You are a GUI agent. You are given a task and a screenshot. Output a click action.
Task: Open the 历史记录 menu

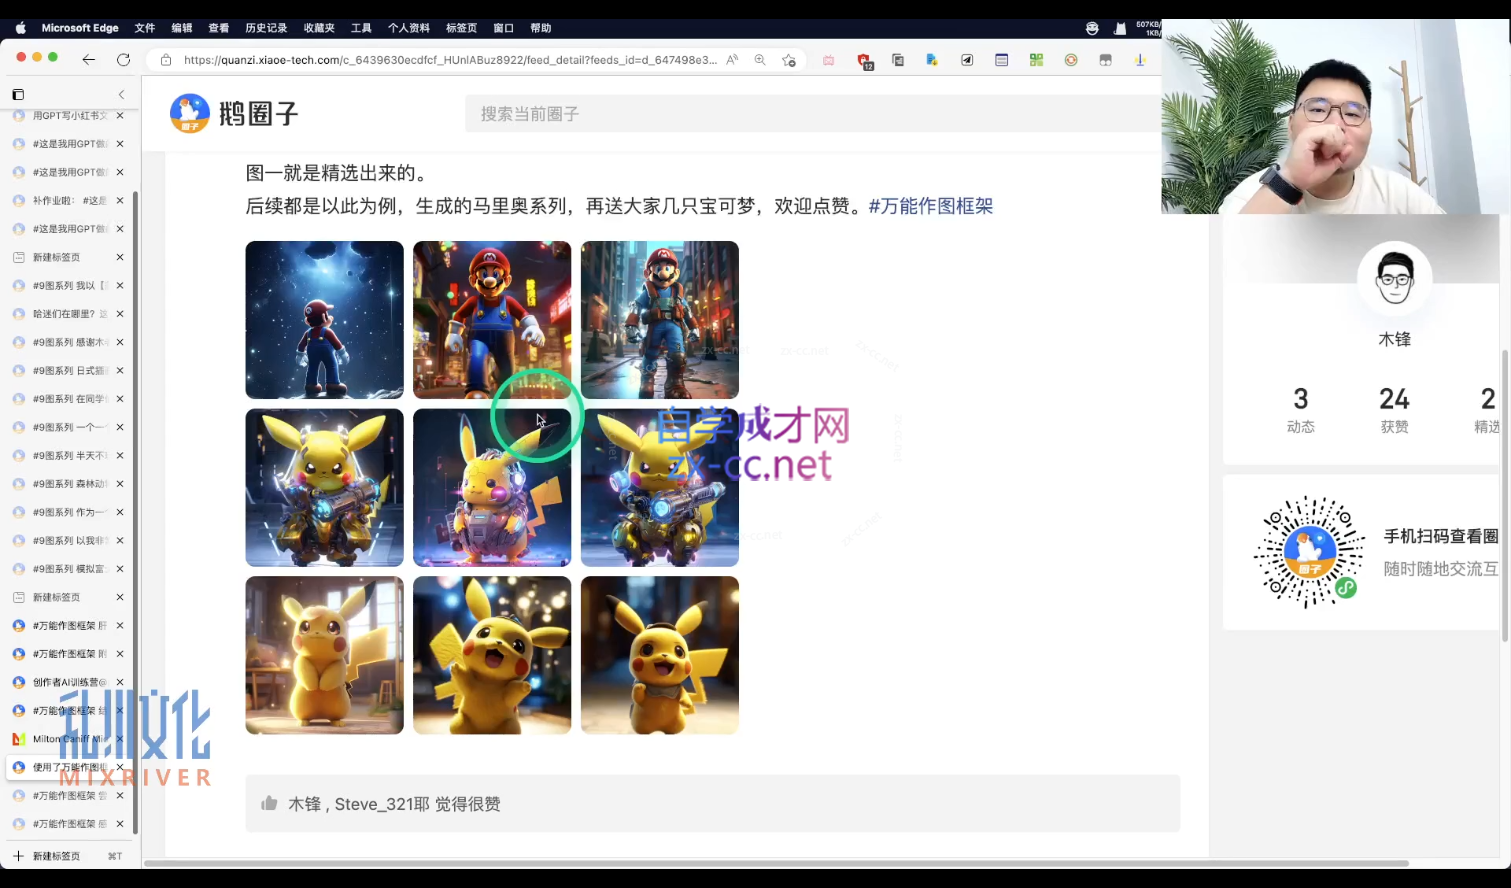coord(266,28)
